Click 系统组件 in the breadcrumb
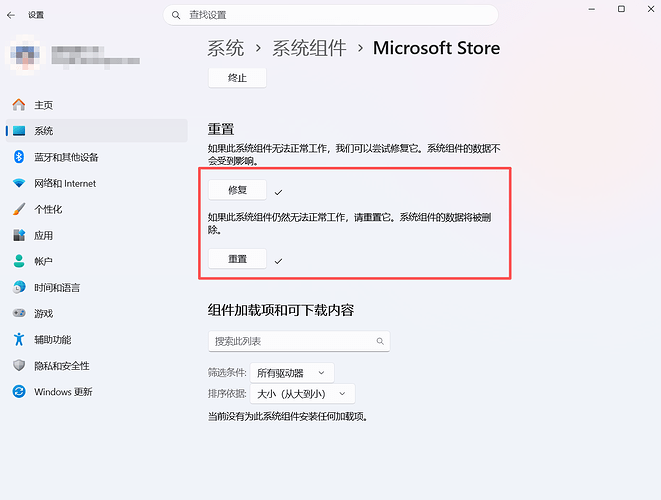 coord(309,48)
